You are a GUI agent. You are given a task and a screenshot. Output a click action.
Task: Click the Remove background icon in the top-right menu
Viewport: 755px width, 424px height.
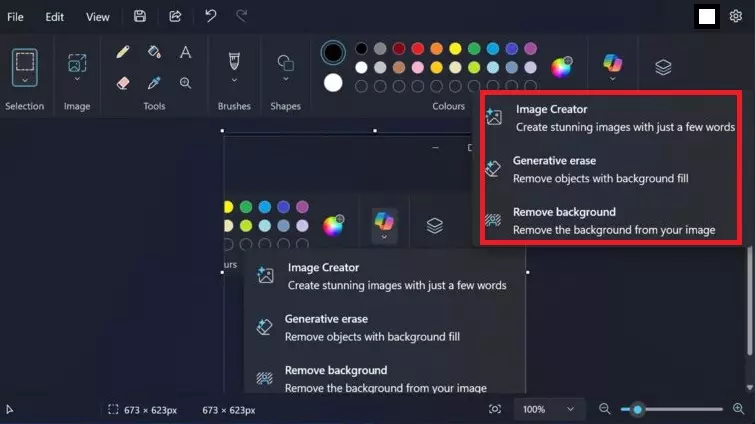pyautogui.click(x=493, y=220)
